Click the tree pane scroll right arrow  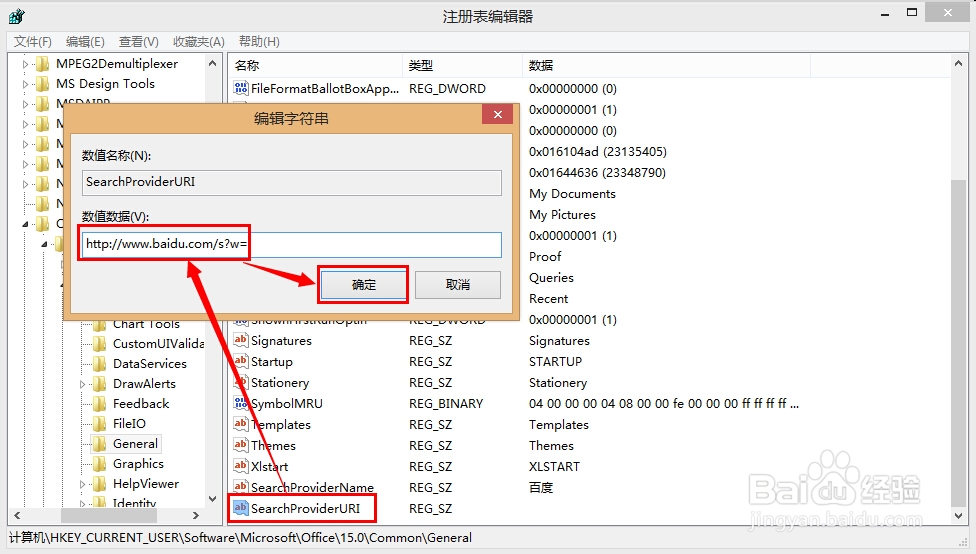pyautogui.click(x=196, y=515)
